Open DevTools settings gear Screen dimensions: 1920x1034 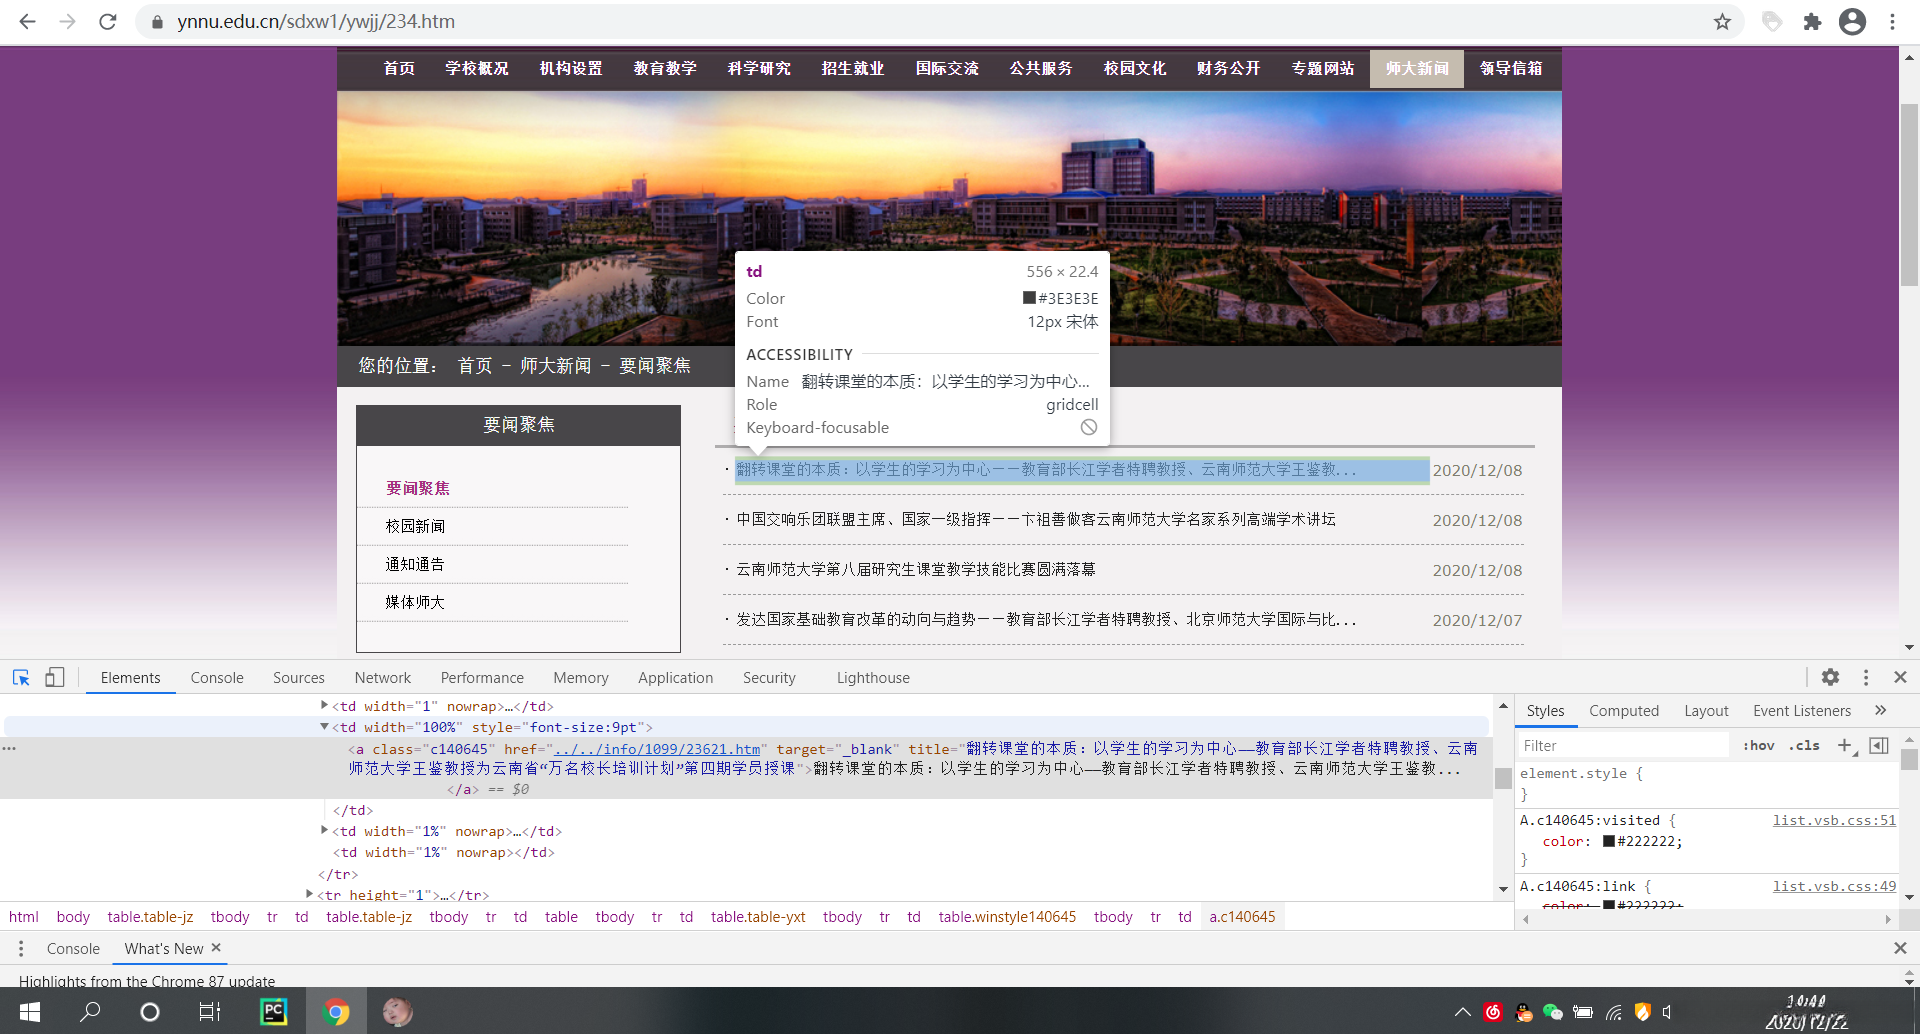click(1830, 678)
